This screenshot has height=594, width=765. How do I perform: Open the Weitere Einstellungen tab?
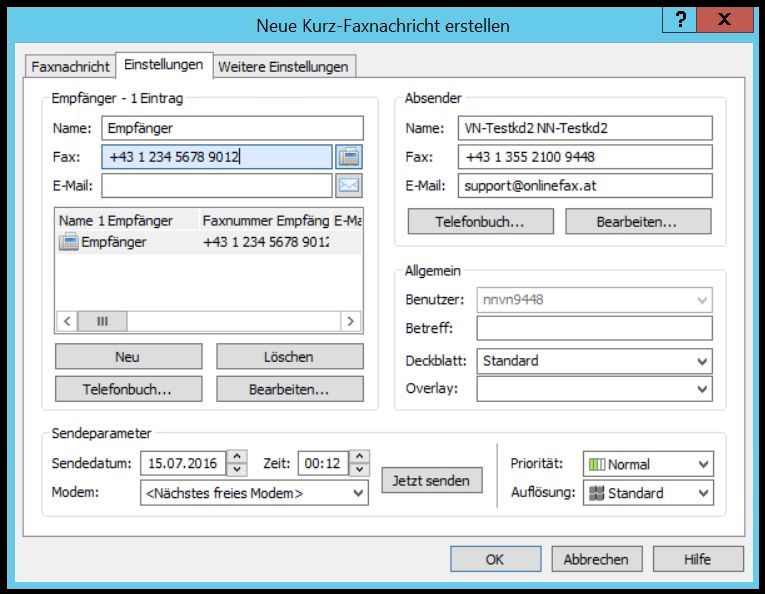pyautogui.click(x=283, y=67)
